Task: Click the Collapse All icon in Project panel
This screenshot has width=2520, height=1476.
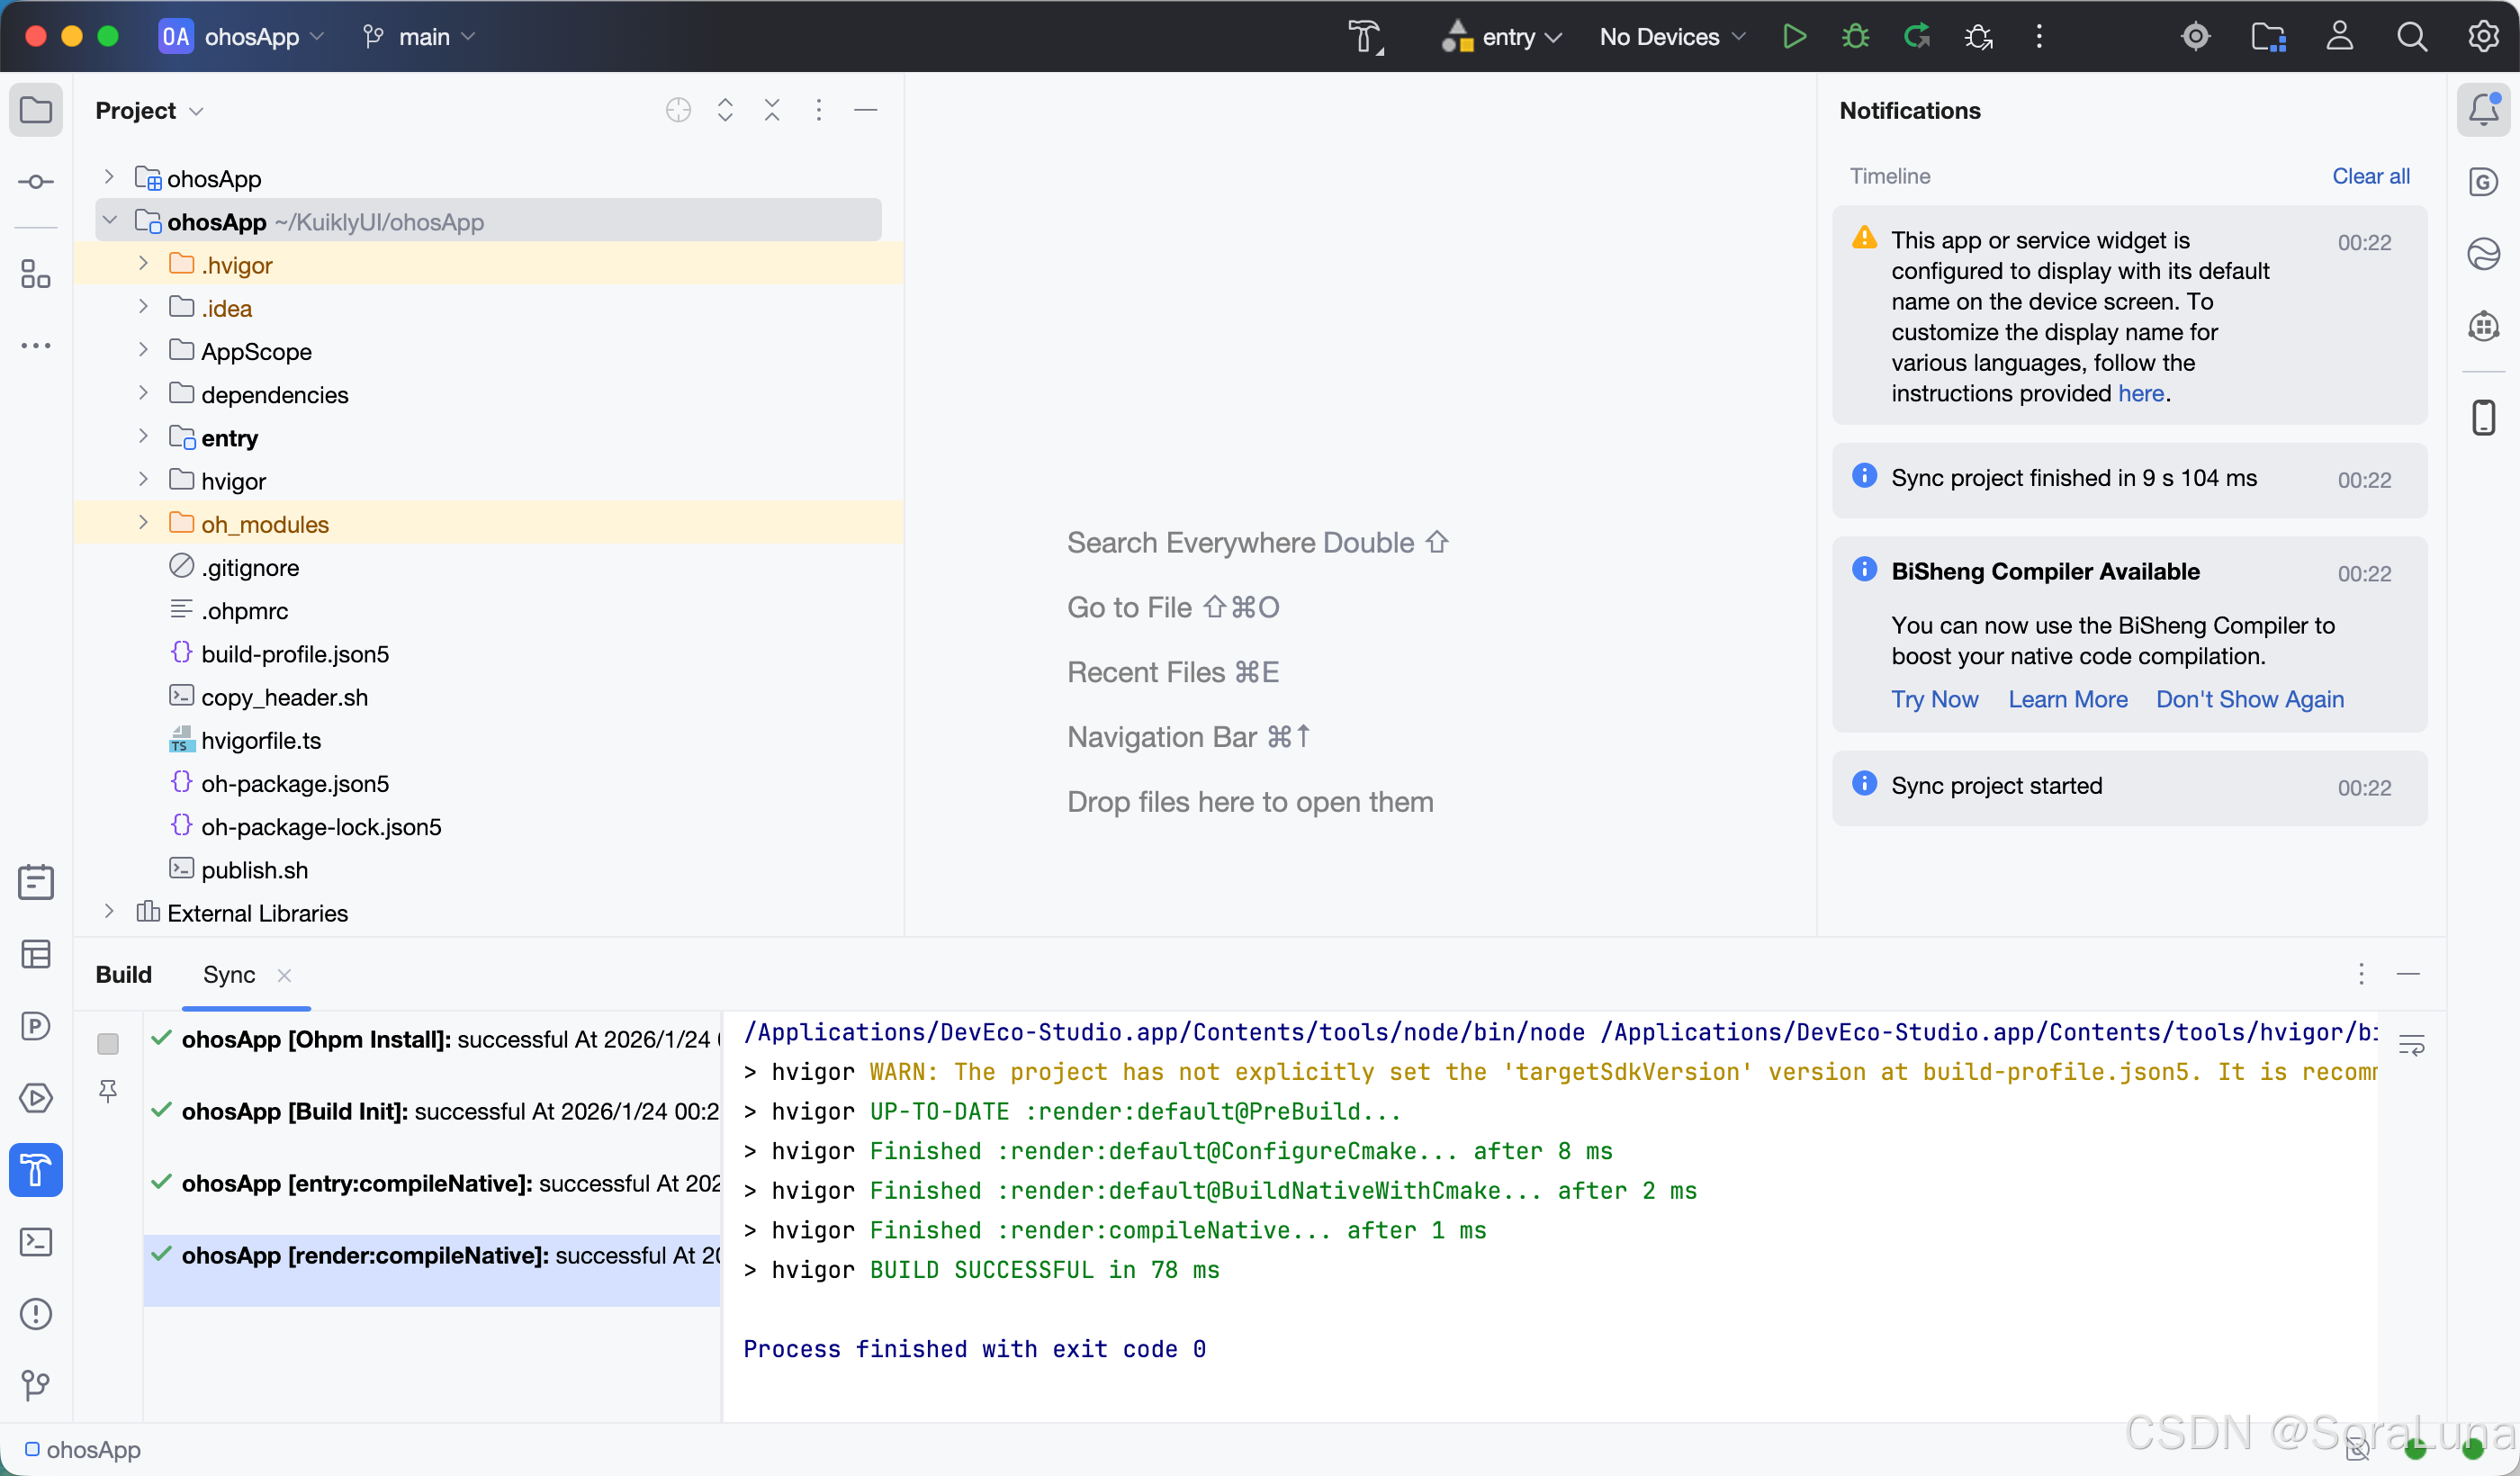Action: click(772, 110)
